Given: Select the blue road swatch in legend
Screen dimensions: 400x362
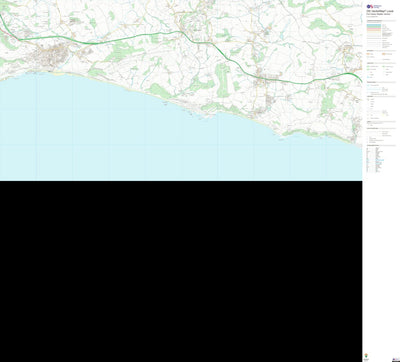Looking at the screenshot, I should pyautogui.click(x=374, y=25).
